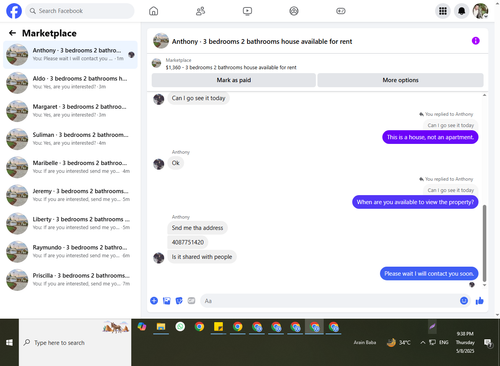Click the network icon in the system tray

click(x=432, y=342)
